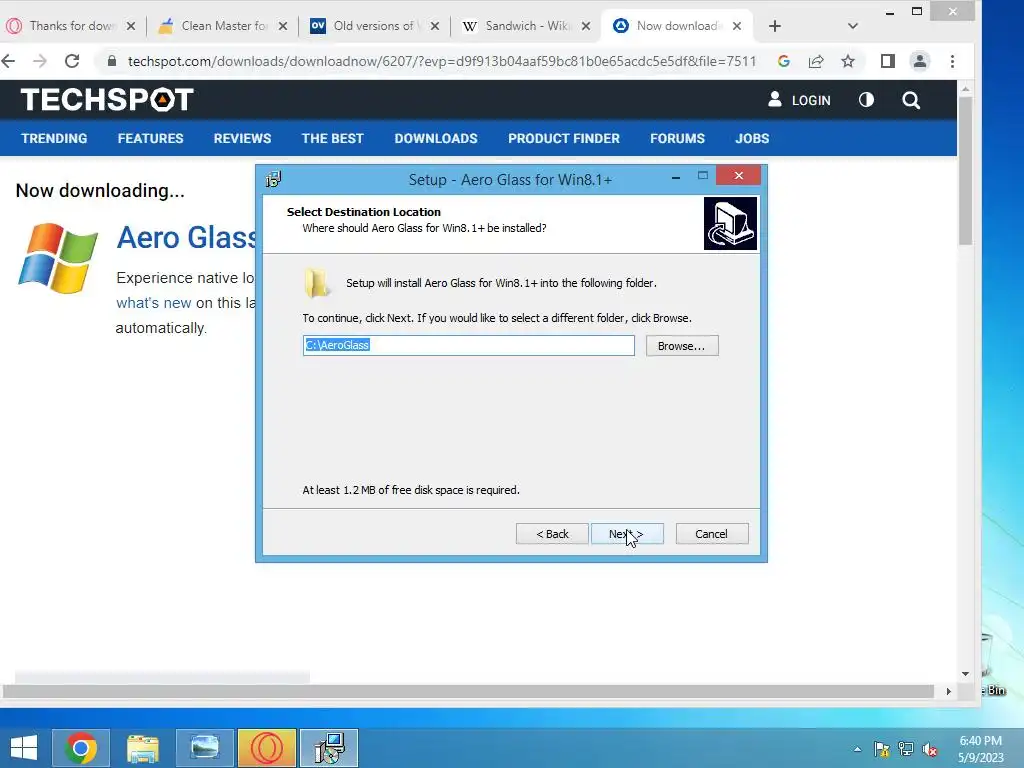Open the JOBS section
The width and height of the screenshot is (1024, 768).
pyautogui.click(x=752, y=138)
